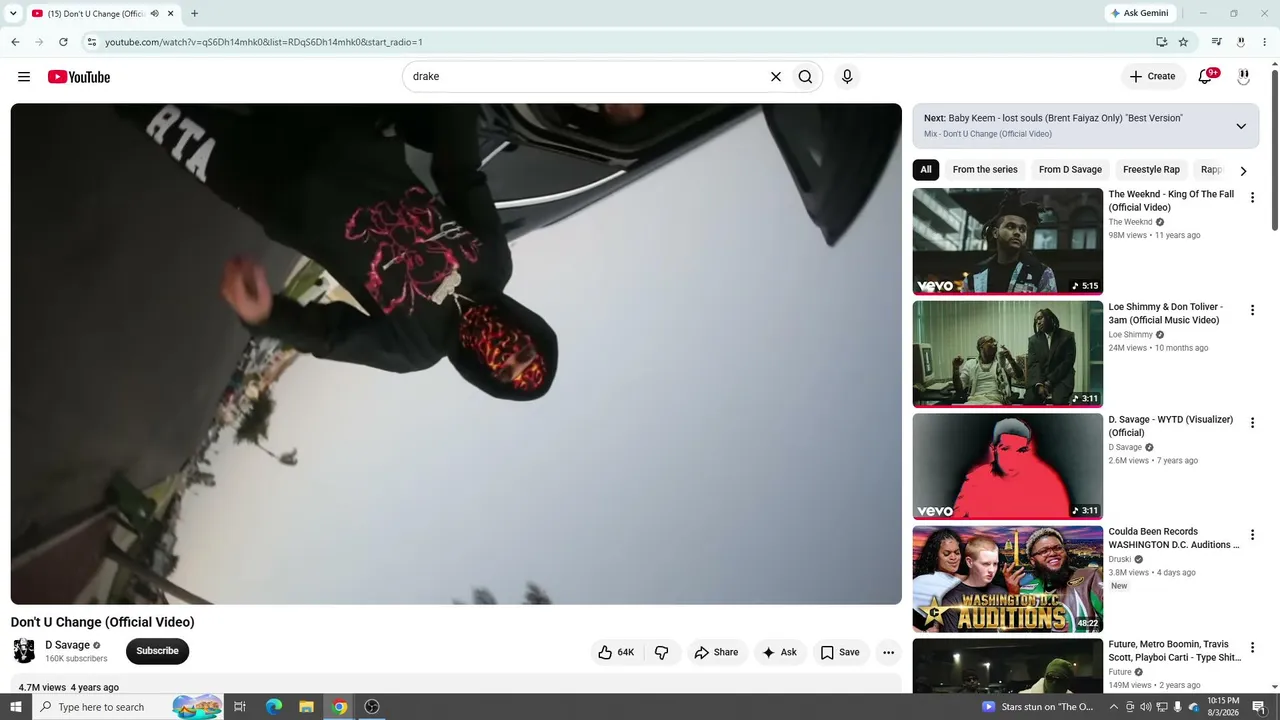The image size is (1280, 720).
Task: Open options for Loe Shimmy video
Action: click(x=1252, y=311)
